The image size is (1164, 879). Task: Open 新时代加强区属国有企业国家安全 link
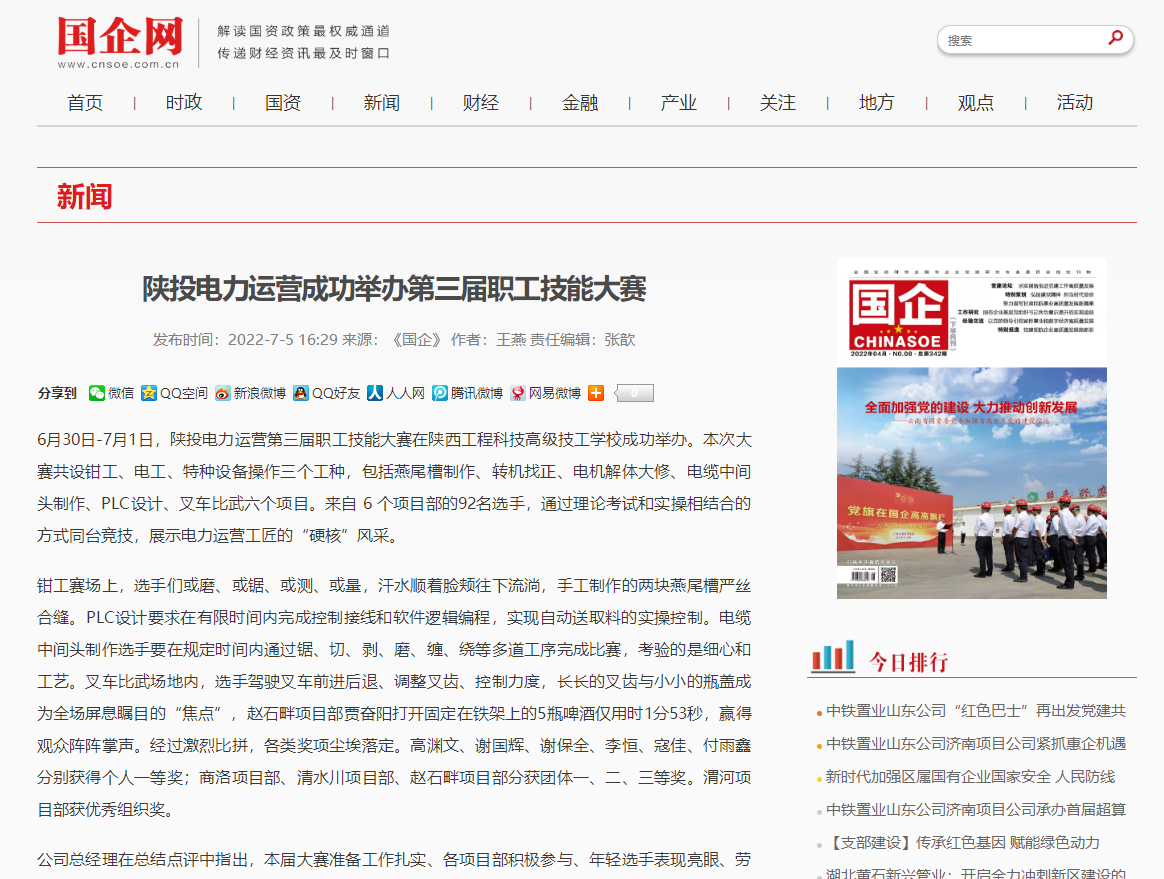click(970, 777)
